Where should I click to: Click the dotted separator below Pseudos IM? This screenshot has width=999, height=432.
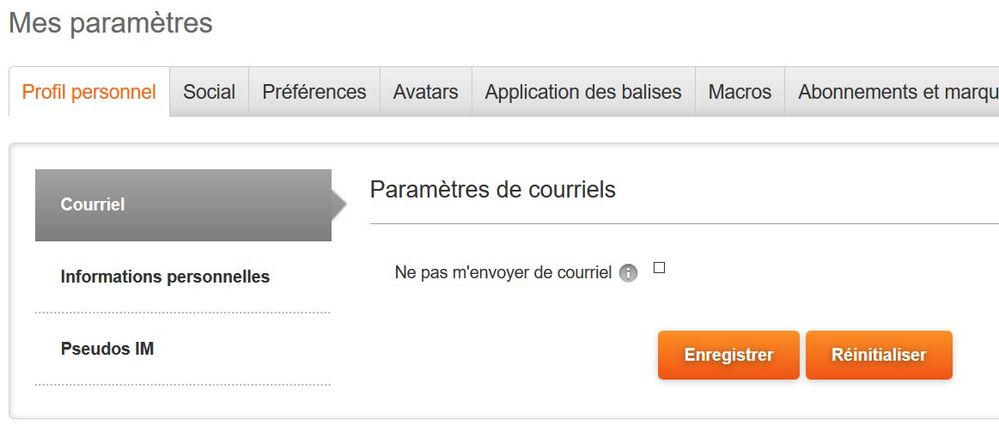coord(183,385)
